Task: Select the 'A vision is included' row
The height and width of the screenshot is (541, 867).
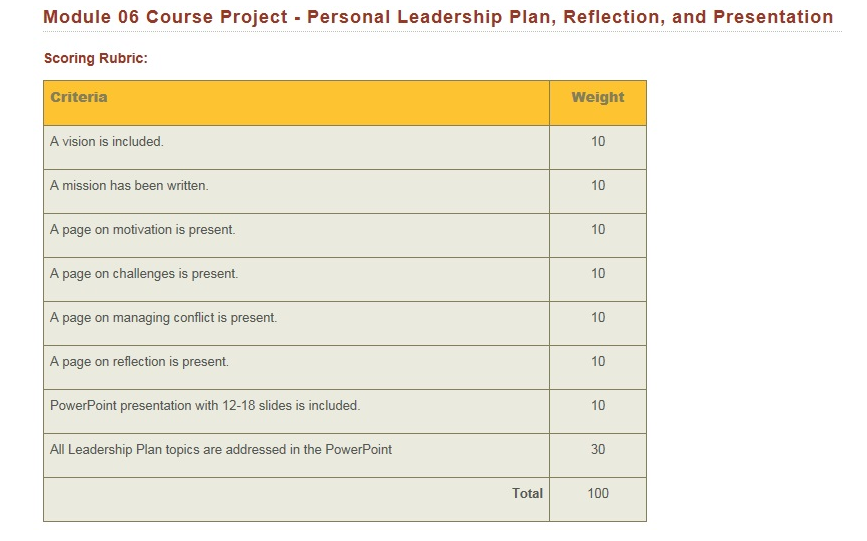Action: click(345, 148)
